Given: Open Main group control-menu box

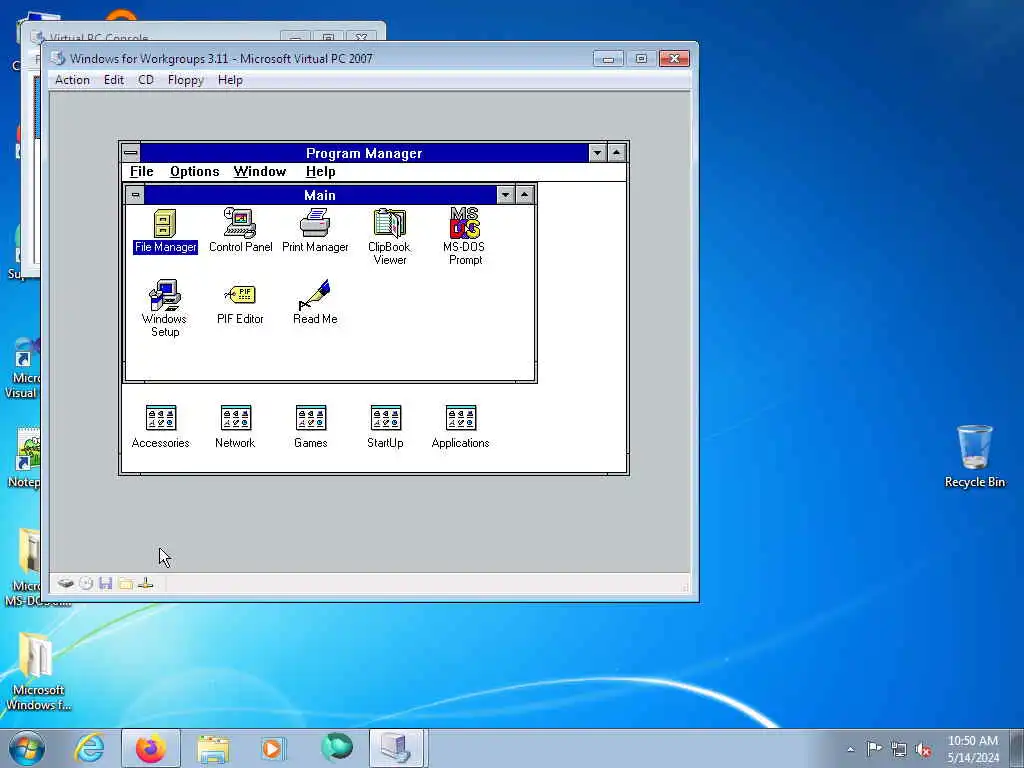Looking at the screenshot, I should [x=135, y=195].
